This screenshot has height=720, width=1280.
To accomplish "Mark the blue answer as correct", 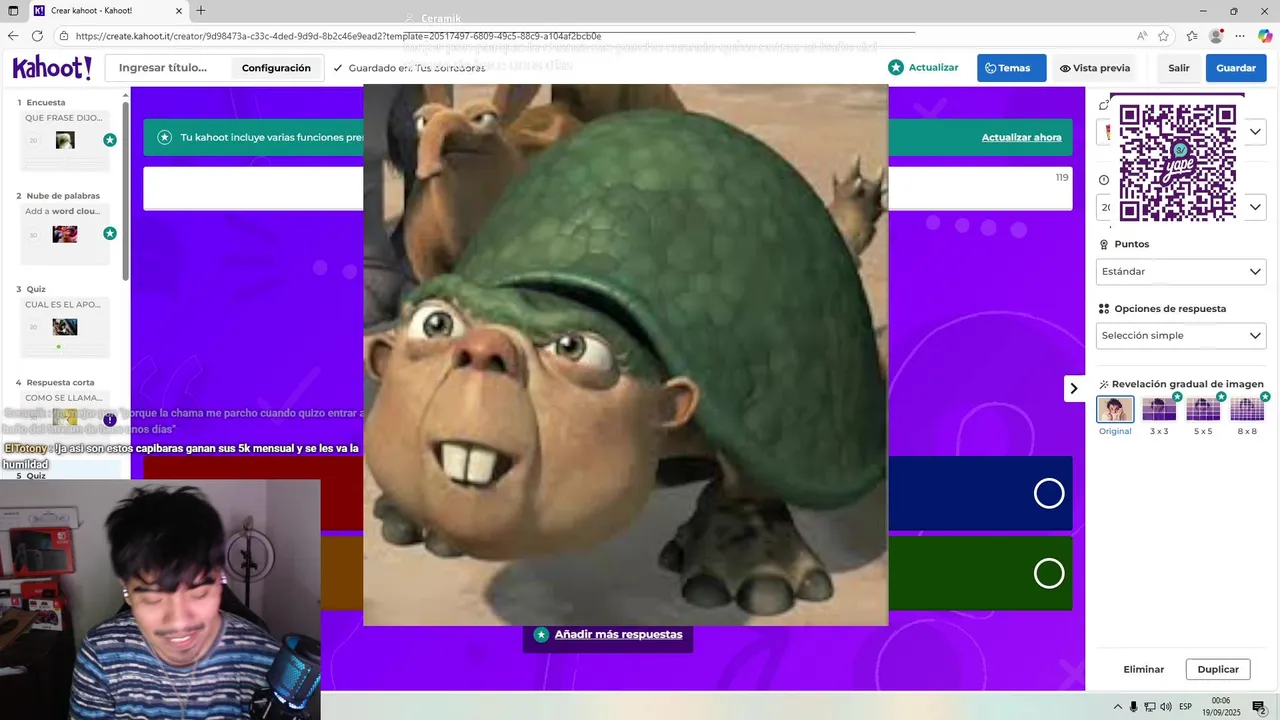I will tap(1049, 493).
